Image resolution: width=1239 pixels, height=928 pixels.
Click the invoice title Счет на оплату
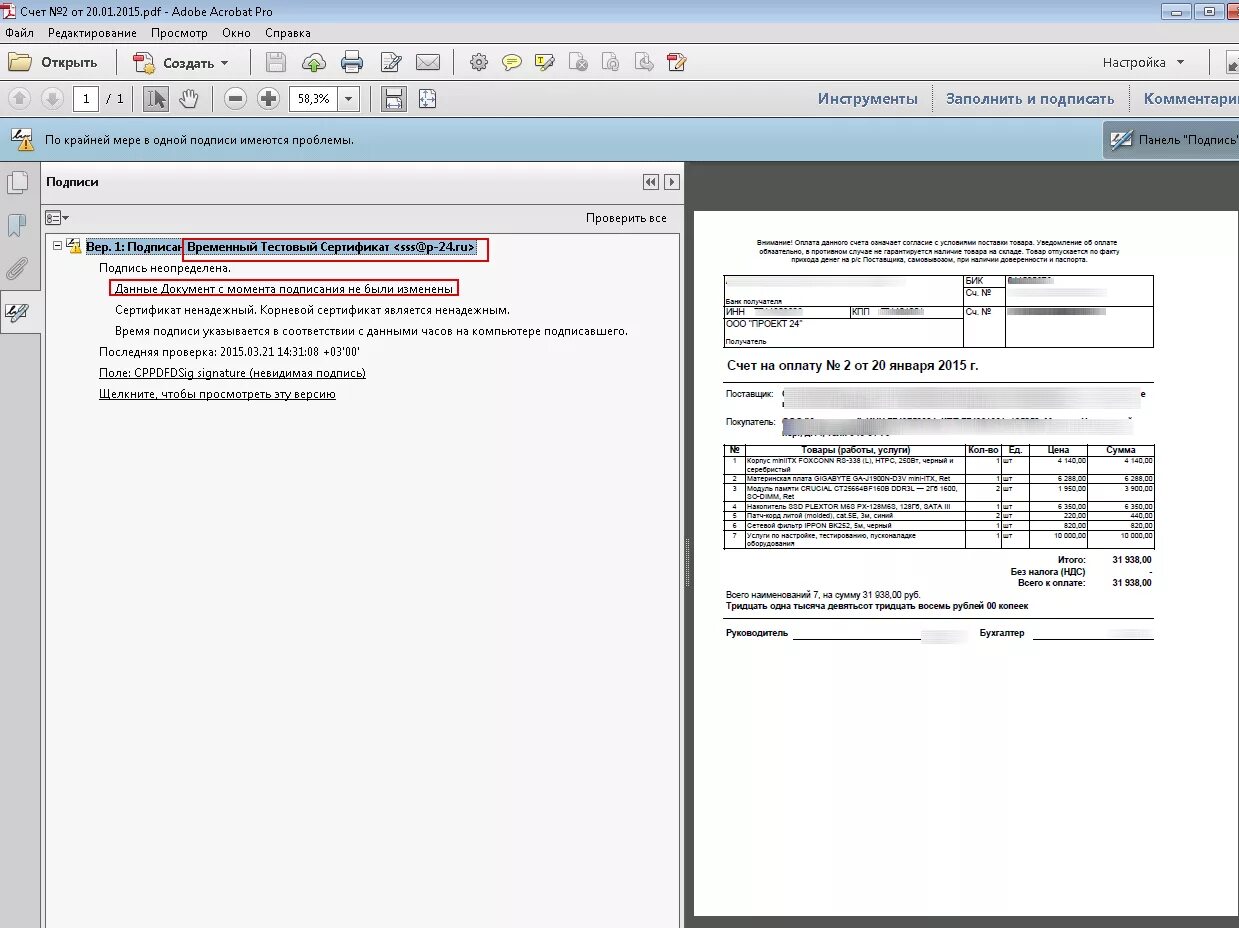pyautogui.click(x=852, y=365)
